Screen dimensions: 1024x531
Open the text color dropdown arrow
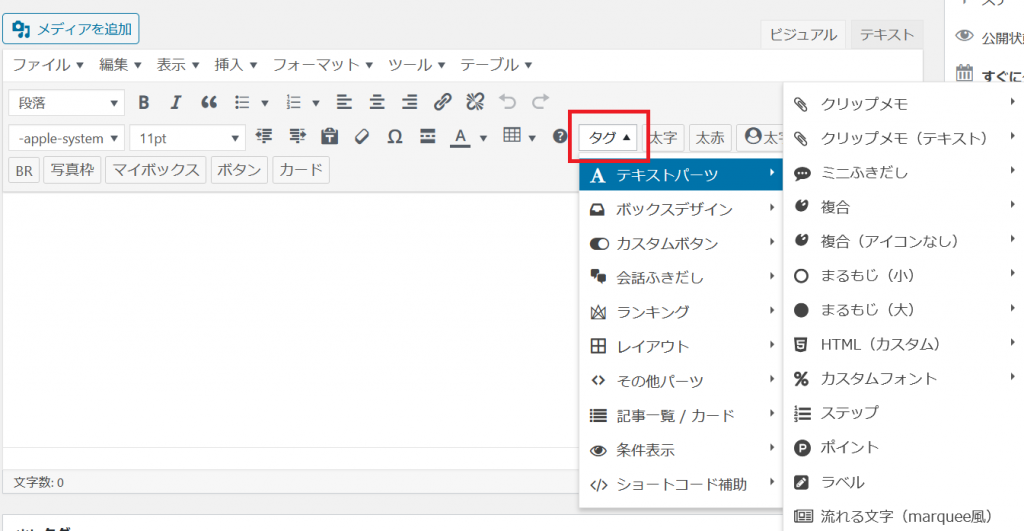[483, 138]
